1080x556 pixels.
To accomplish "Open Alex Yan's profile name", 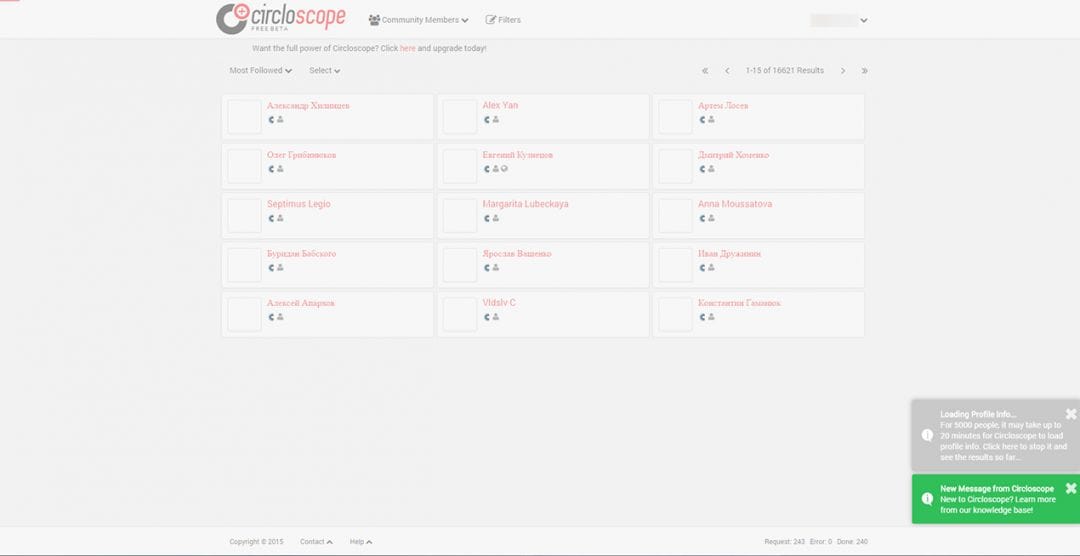I will click(x=500, y=105).
